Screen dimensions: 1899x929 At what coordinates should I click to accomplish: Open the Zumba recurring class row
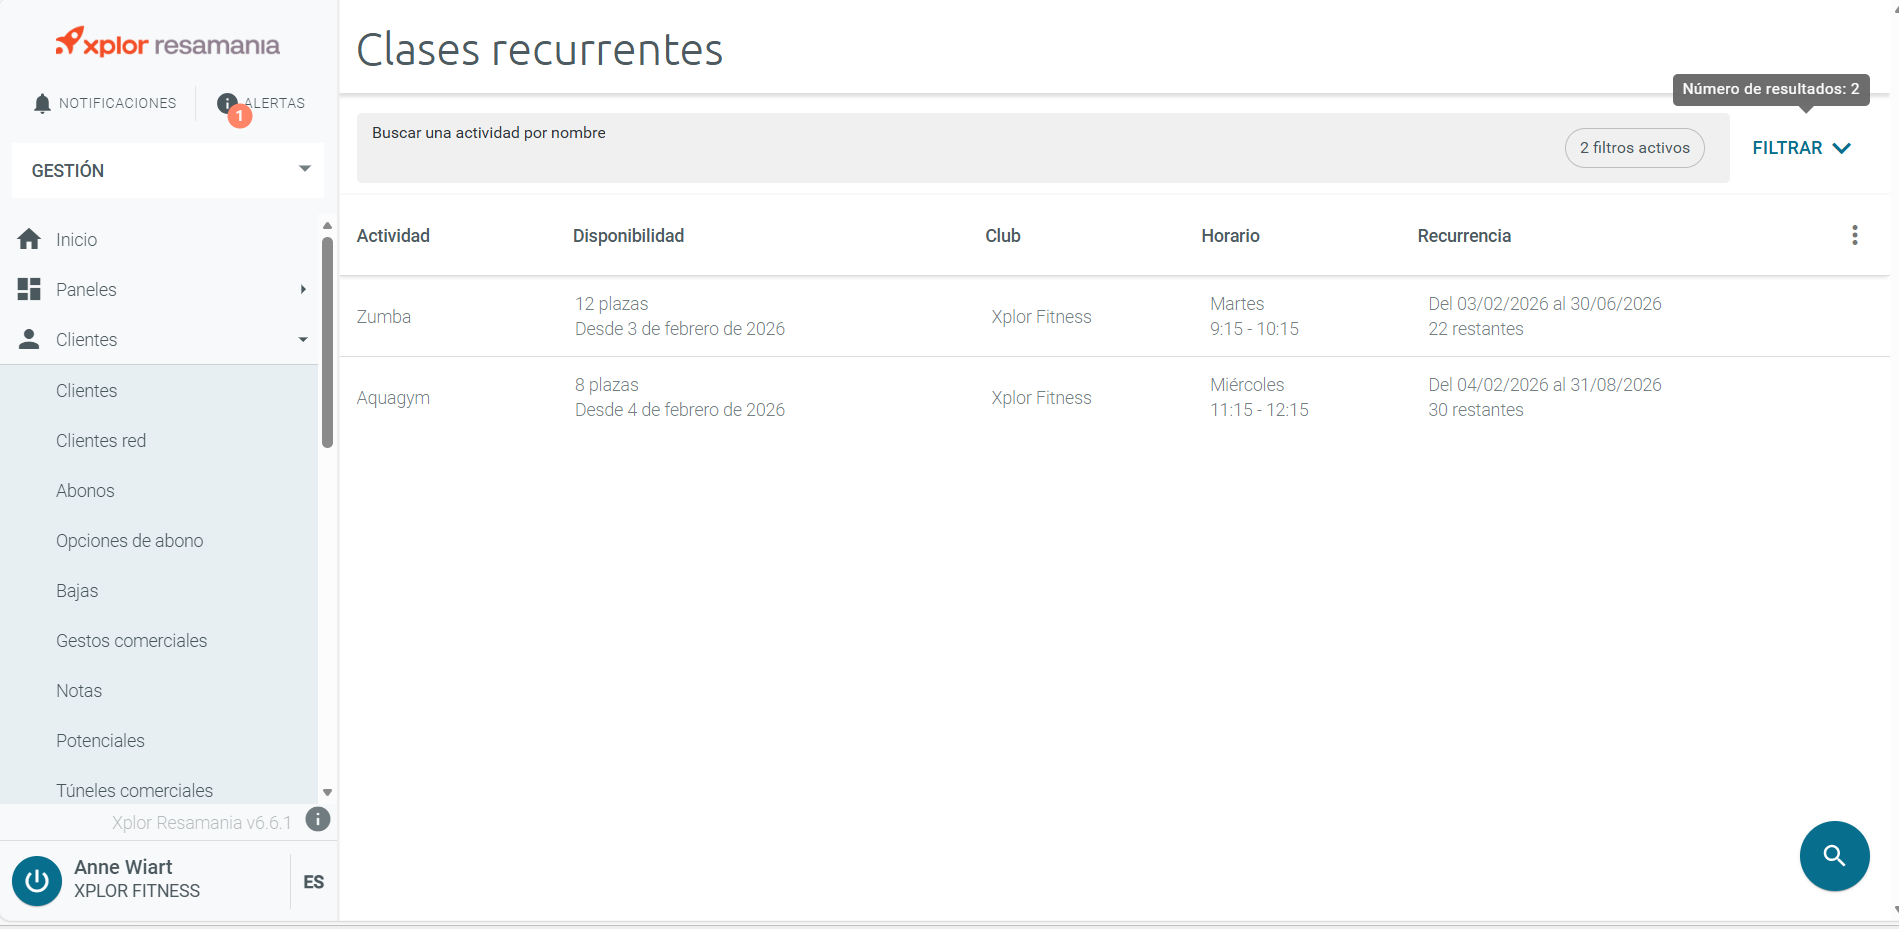tap(1114, 316)
